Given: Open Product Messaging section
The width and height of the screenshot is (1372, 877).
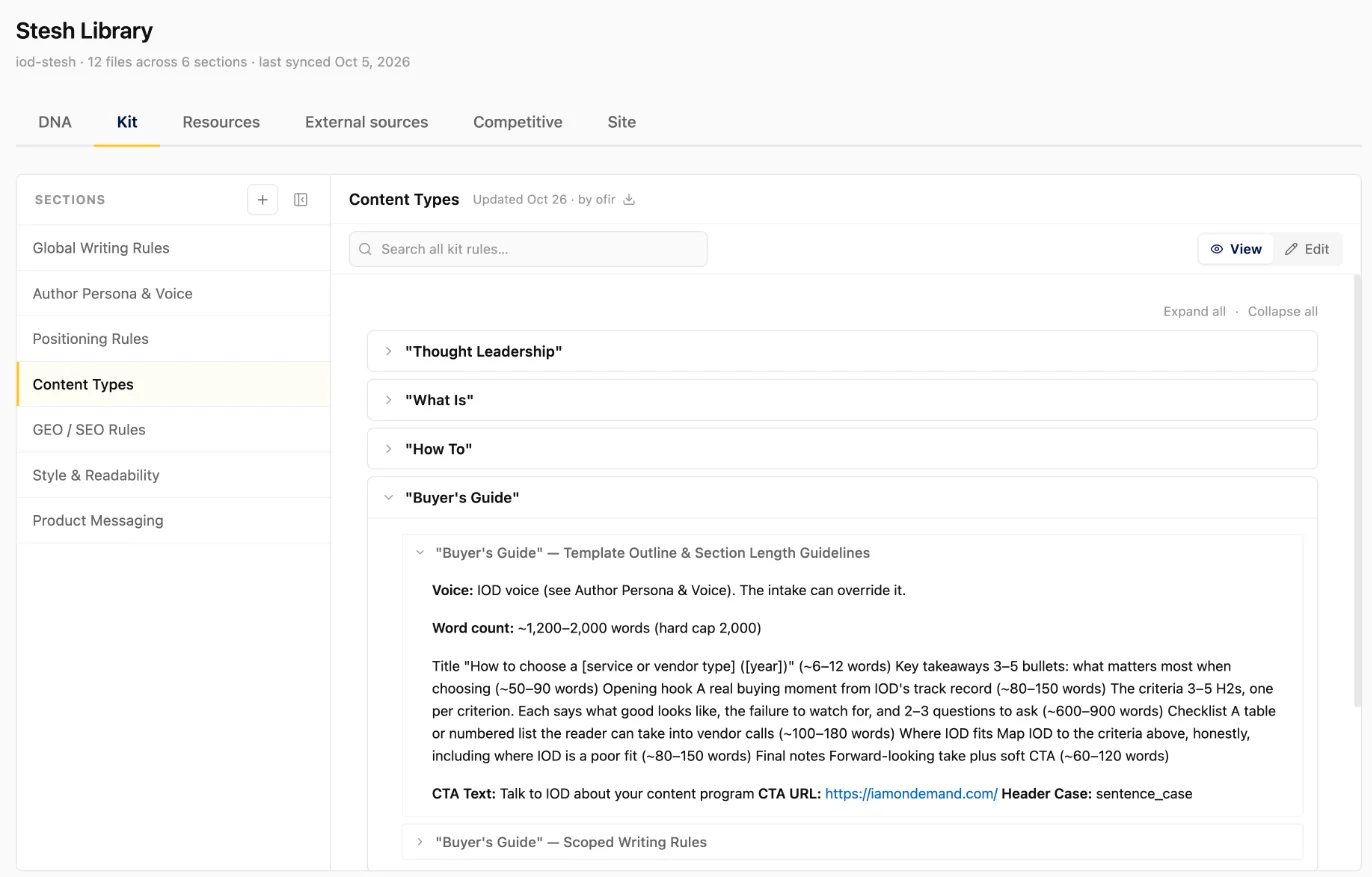Looking at the screenshot, I should (173, 520).
